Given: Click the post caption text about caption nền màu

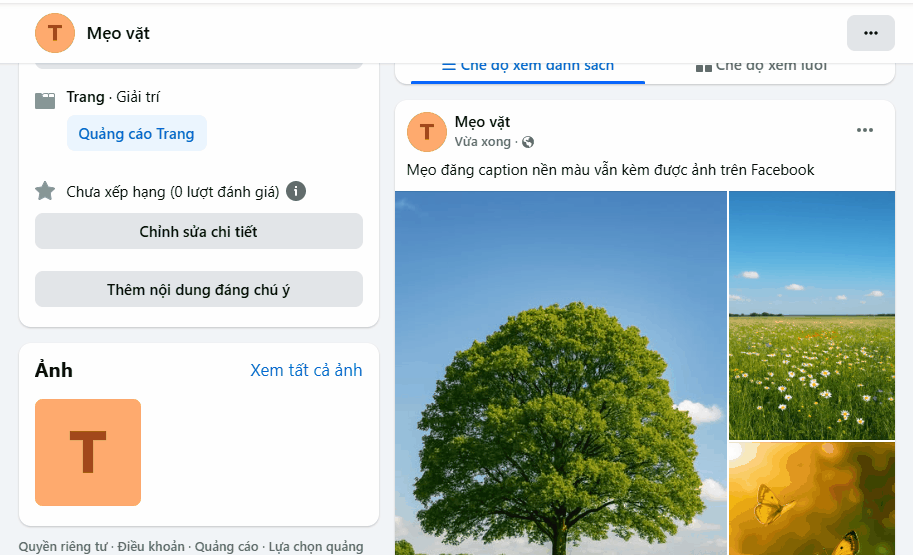Looking at the screenshot, I should 610,170.
